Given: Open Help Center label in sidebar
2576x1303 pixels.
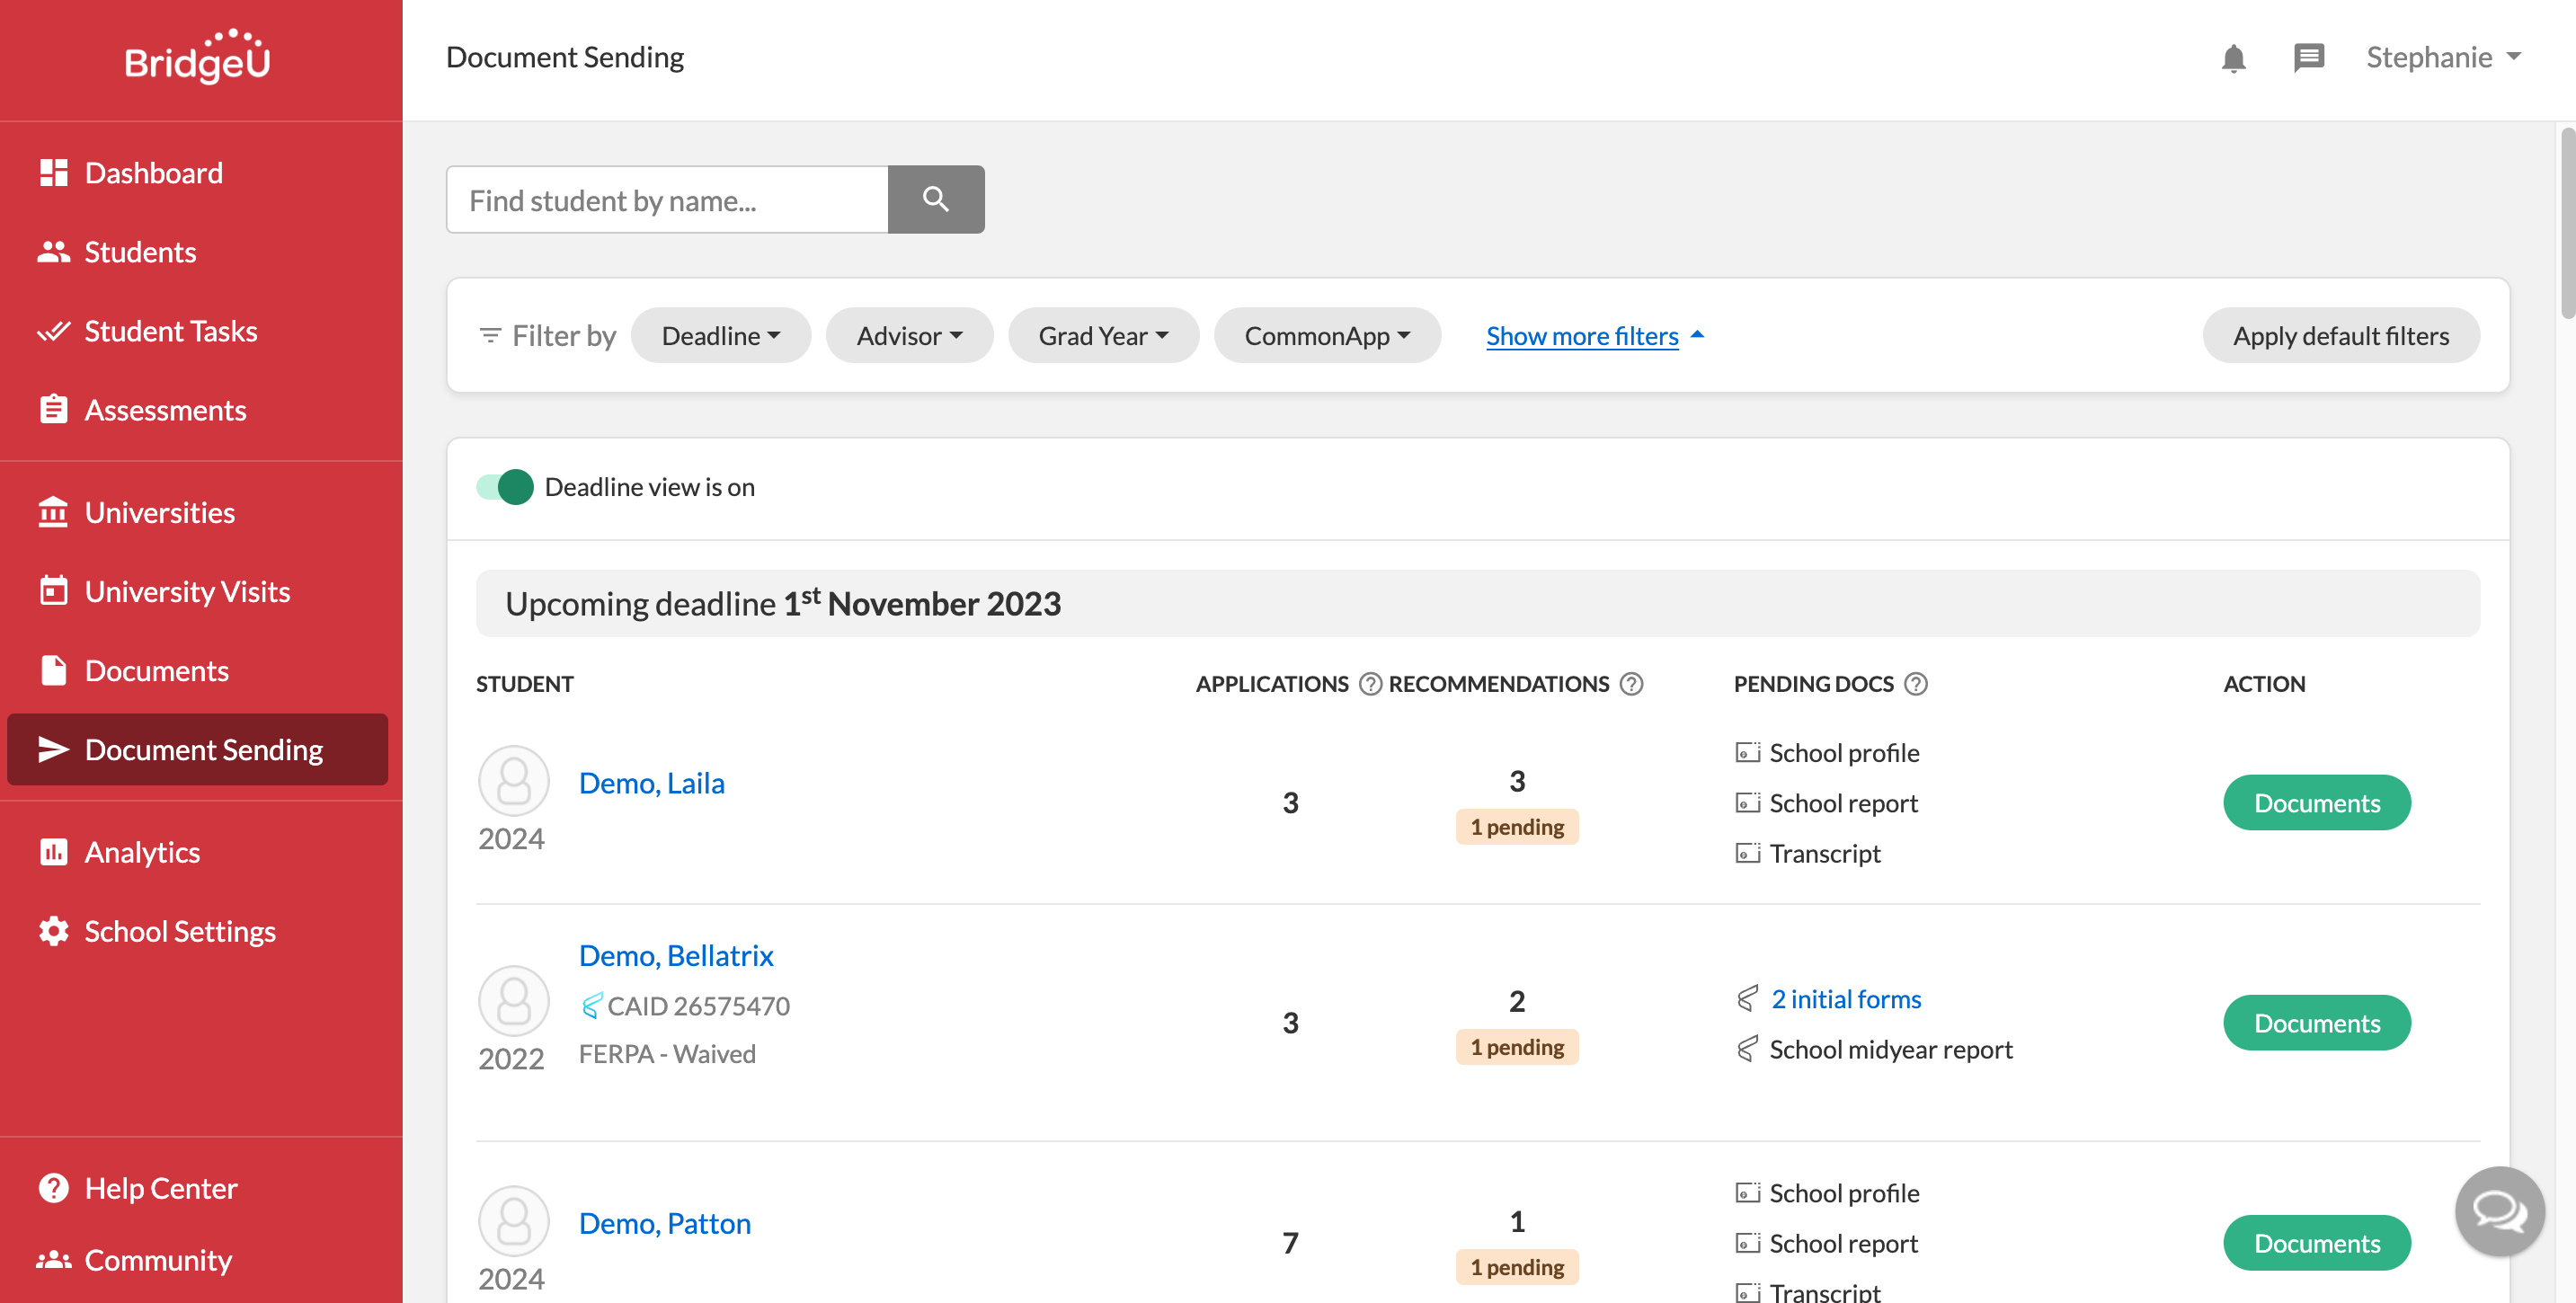Looking at the screenshot, I should [161, 1188].
